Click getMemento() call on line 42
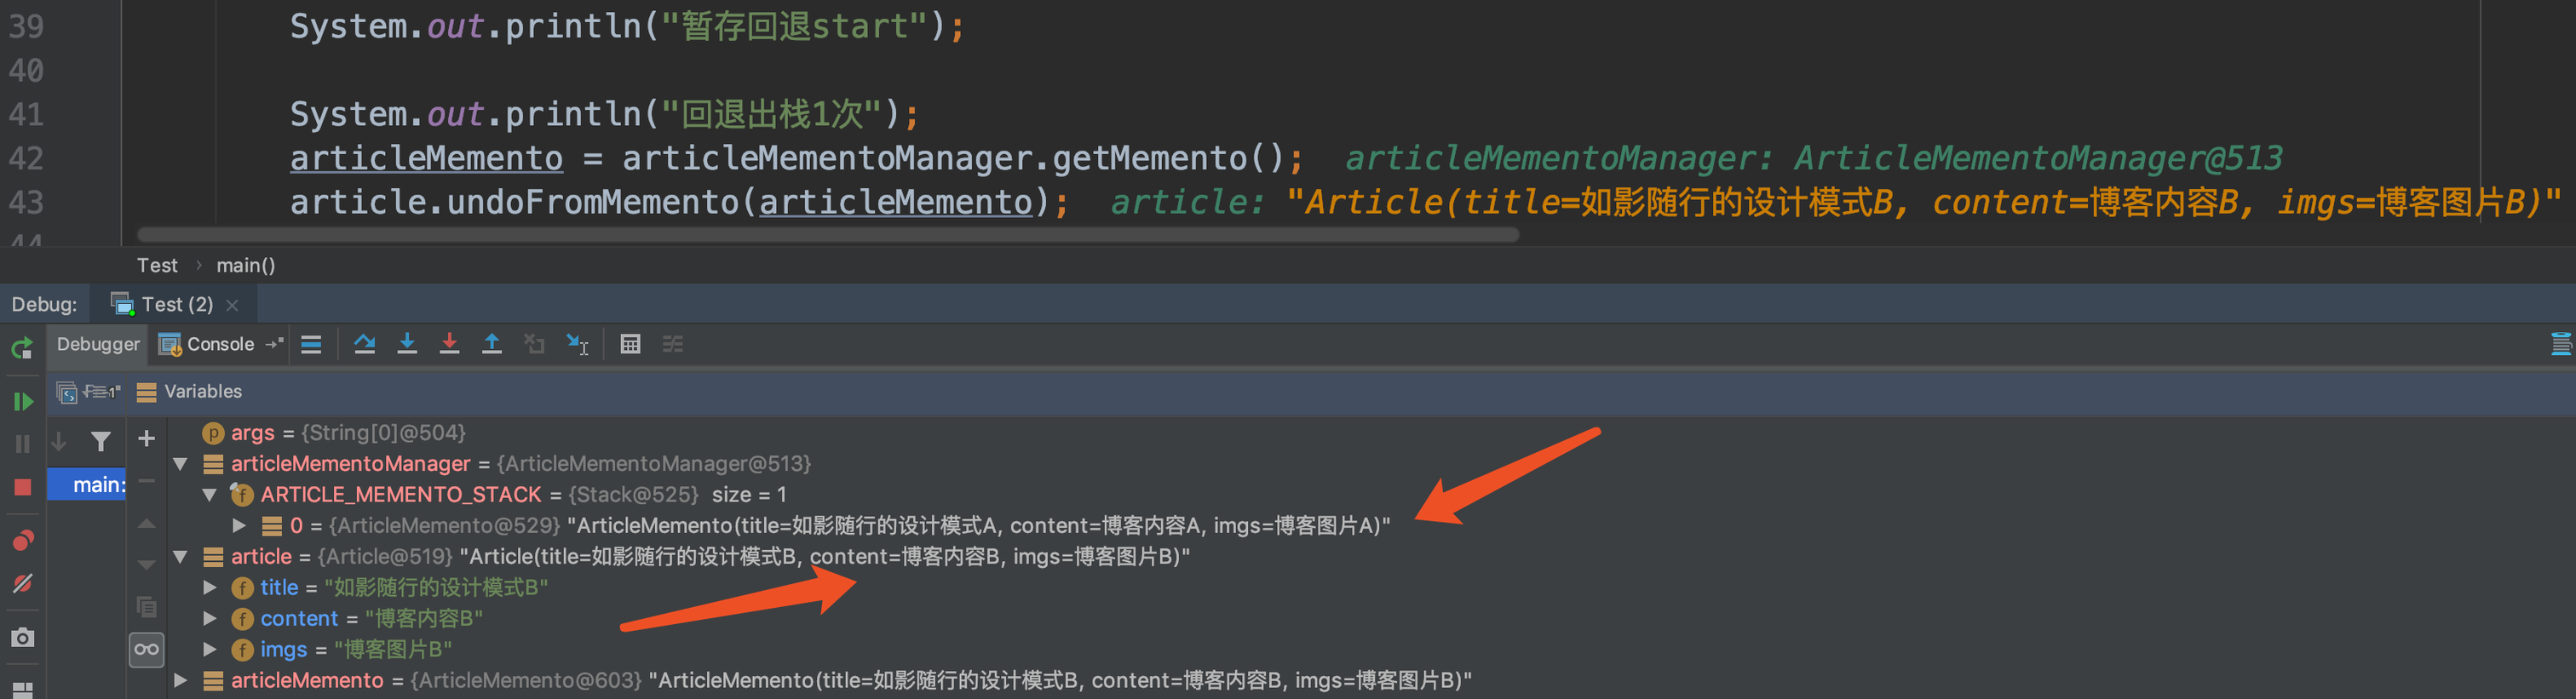Image resolution: width=2576 pixels, height=699 pixels. pos(1168,158)
